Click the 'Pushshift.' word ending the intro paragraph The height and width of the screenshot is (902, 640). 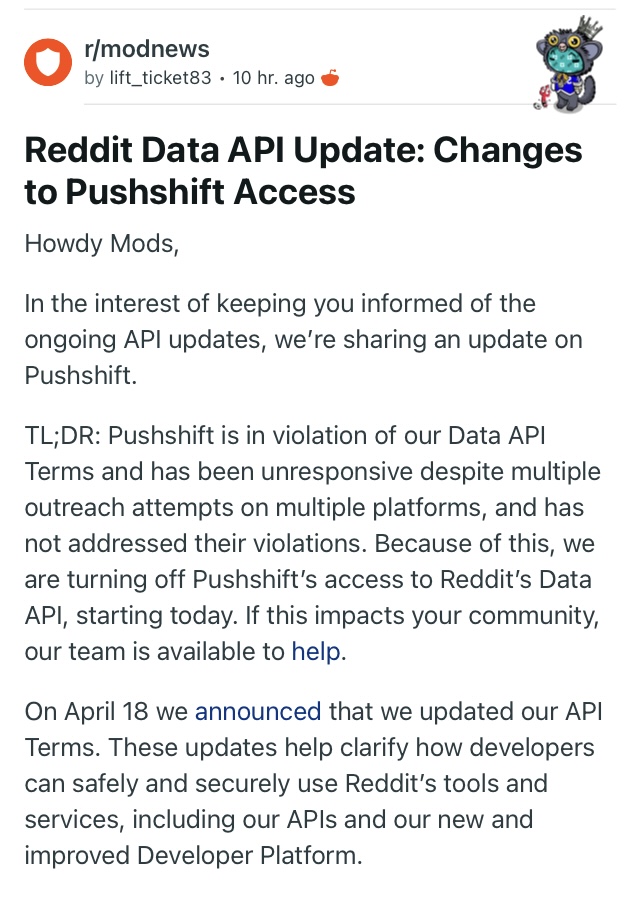coord(81,376)
